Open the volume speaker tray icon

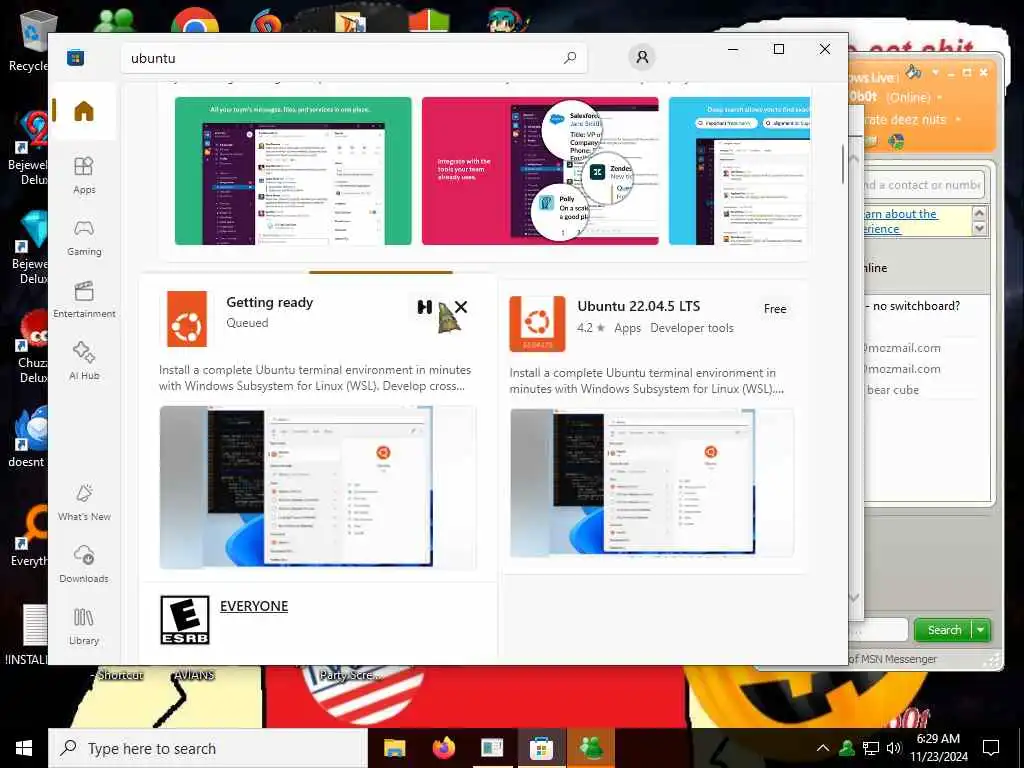point(894,748)
